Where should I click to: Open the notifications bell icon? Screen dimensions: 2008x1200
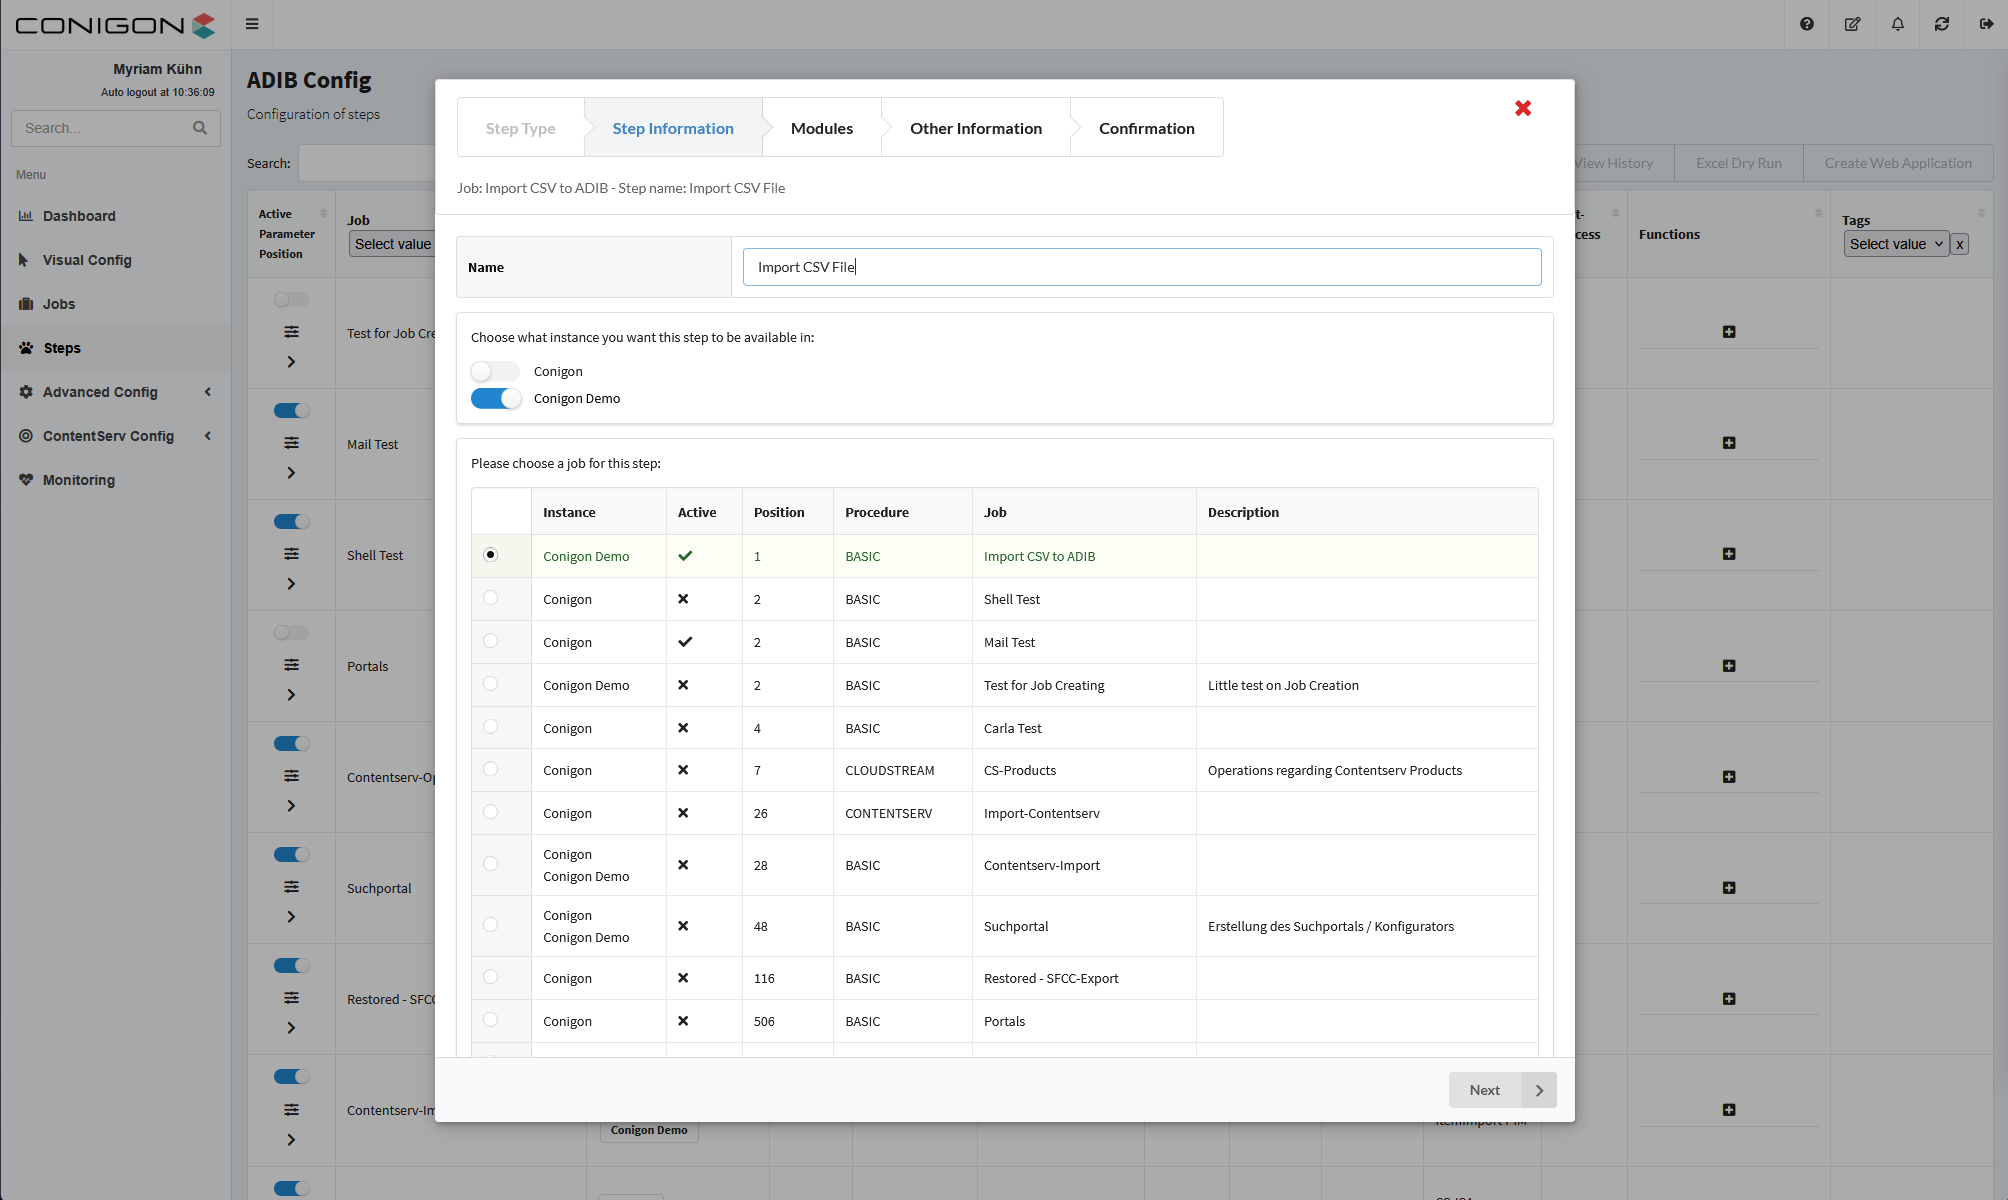tap(1897, 24)
